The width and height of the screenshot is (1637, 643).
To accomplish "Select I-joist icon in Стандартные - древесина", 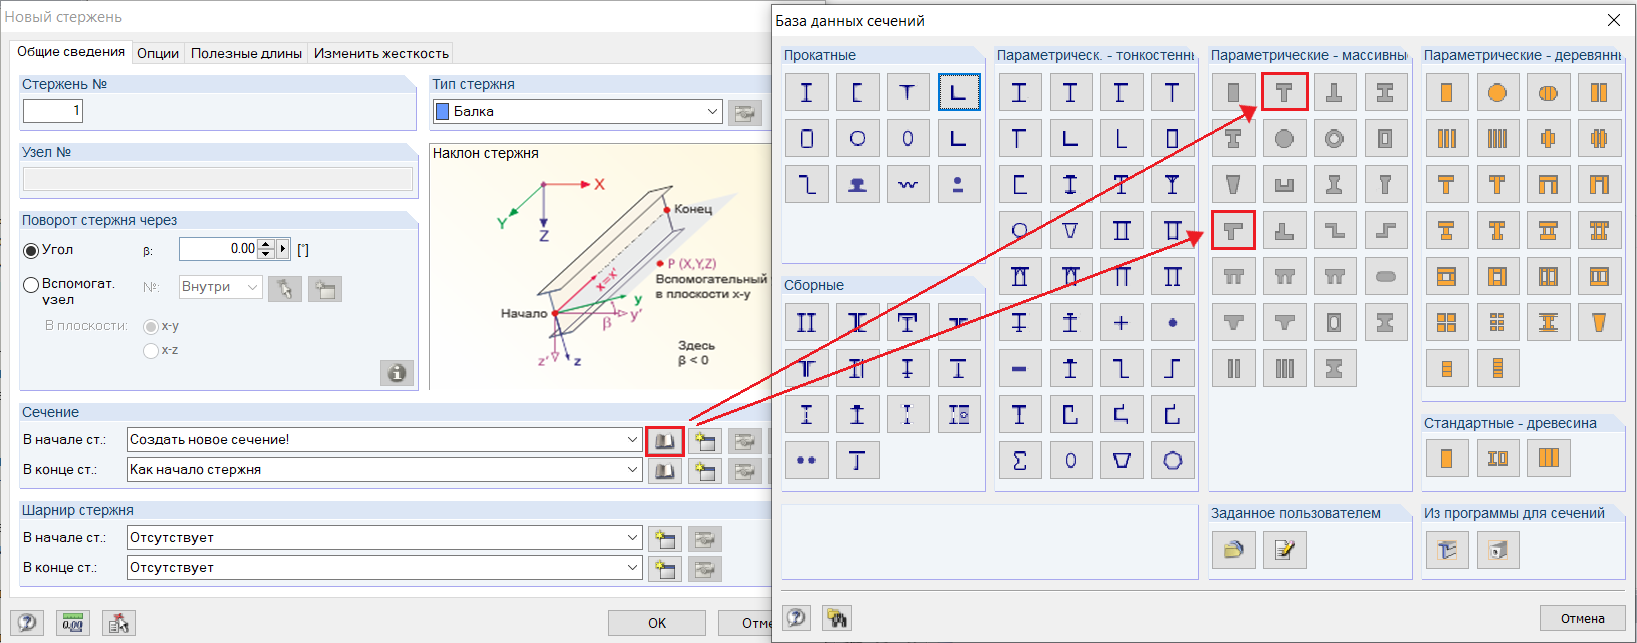I will [x=1497, y=459].
